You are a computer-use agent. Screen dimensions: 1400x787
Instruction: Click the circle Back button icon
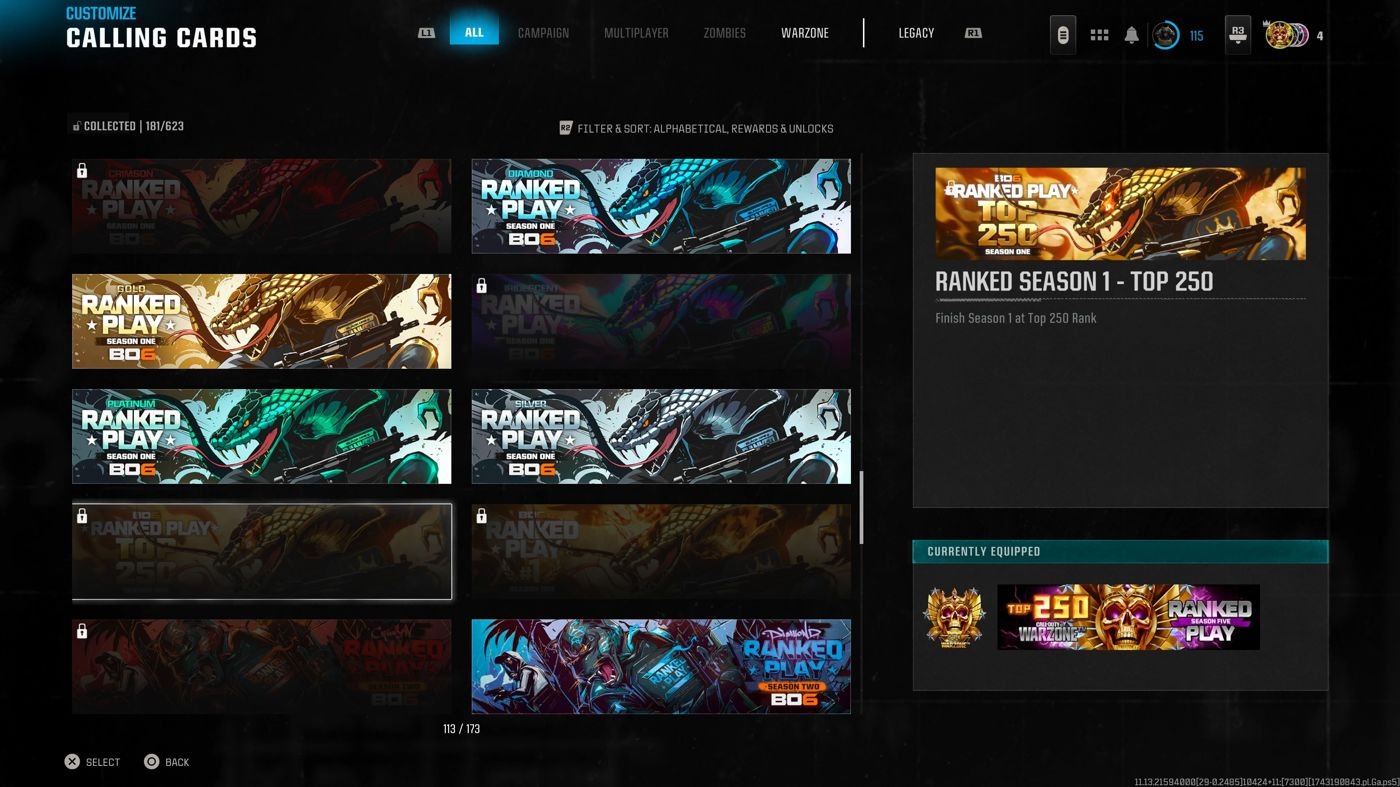[151, 762]
